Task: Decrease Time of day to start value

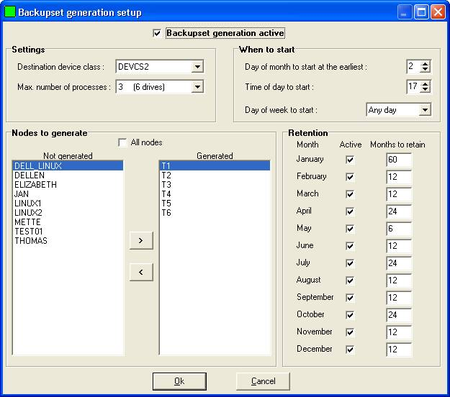Action: point(425,89)
